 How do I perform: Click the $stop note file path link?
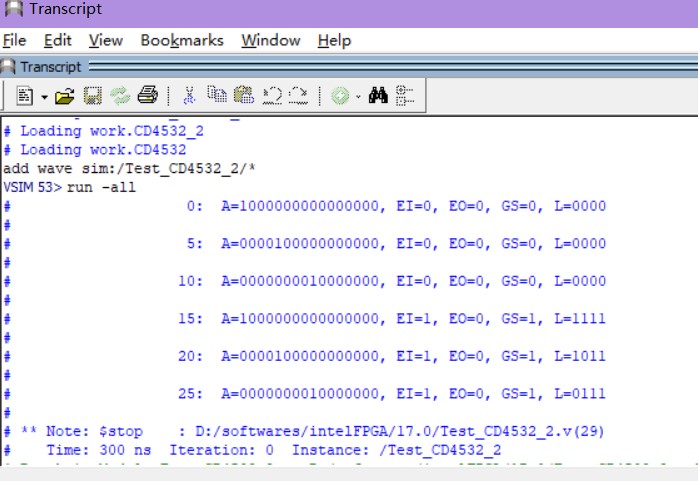point(399,431)
